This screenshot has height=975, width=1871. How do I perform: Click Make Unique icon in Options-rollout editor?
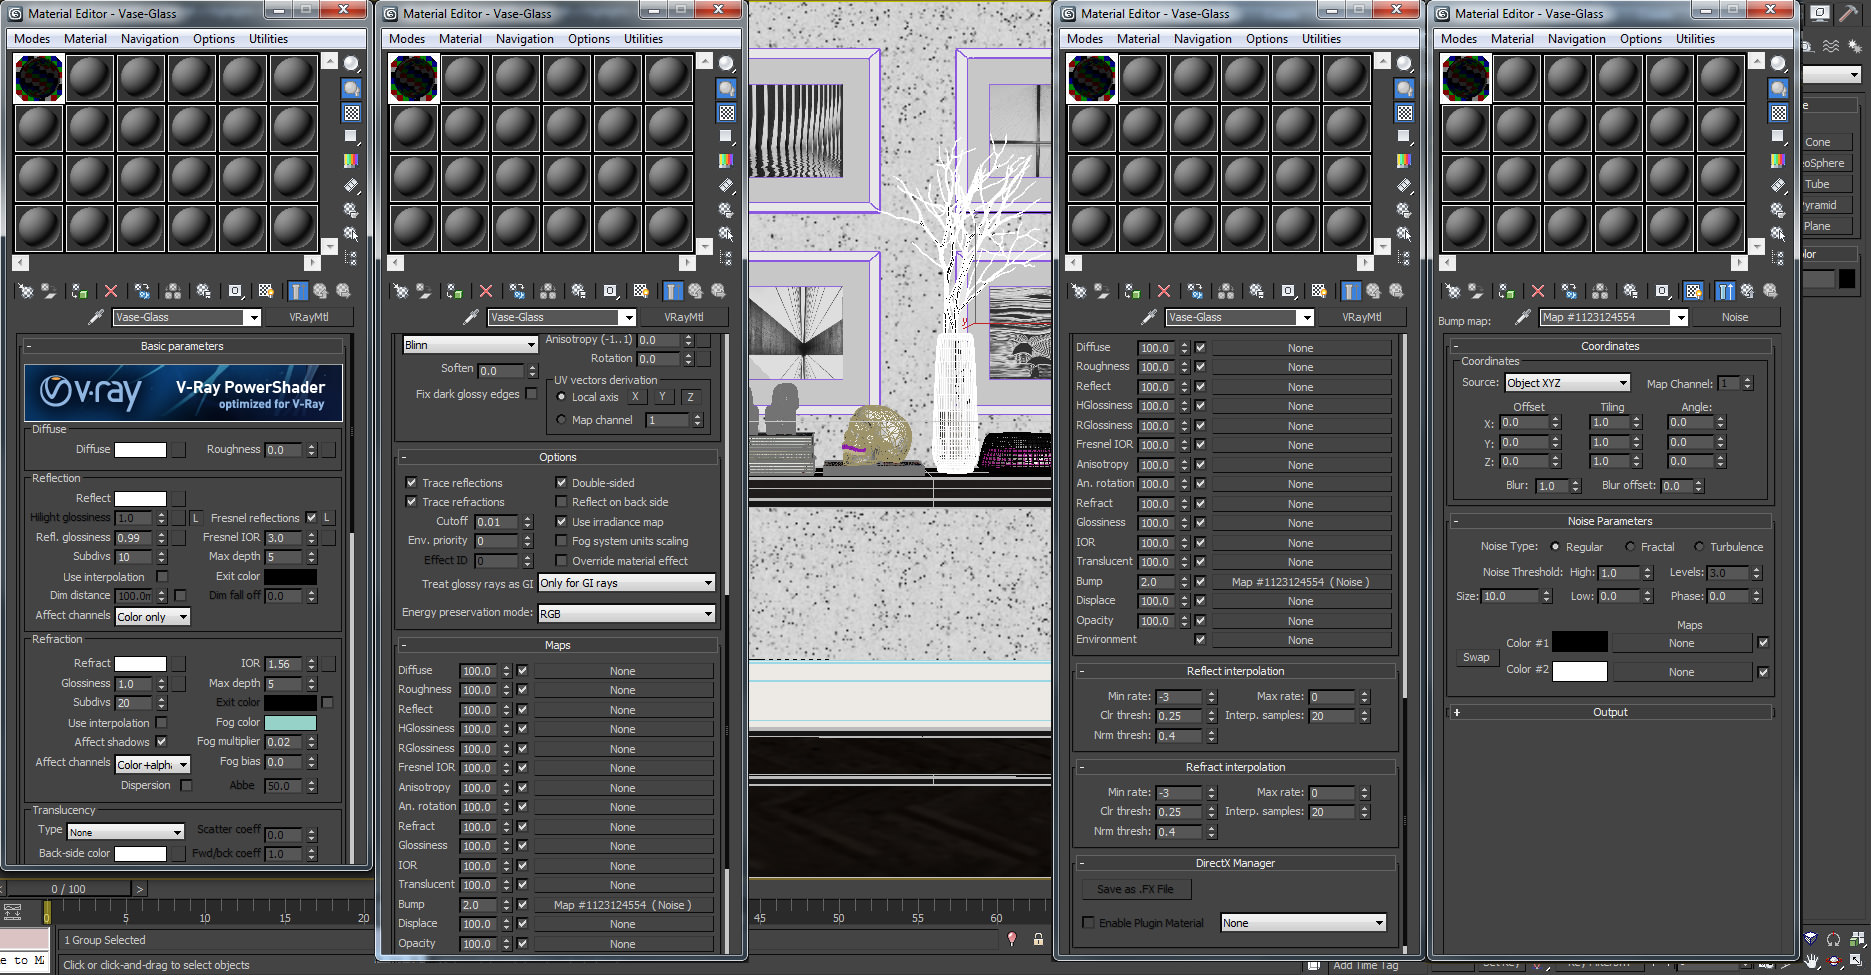(x=548, y=291)
